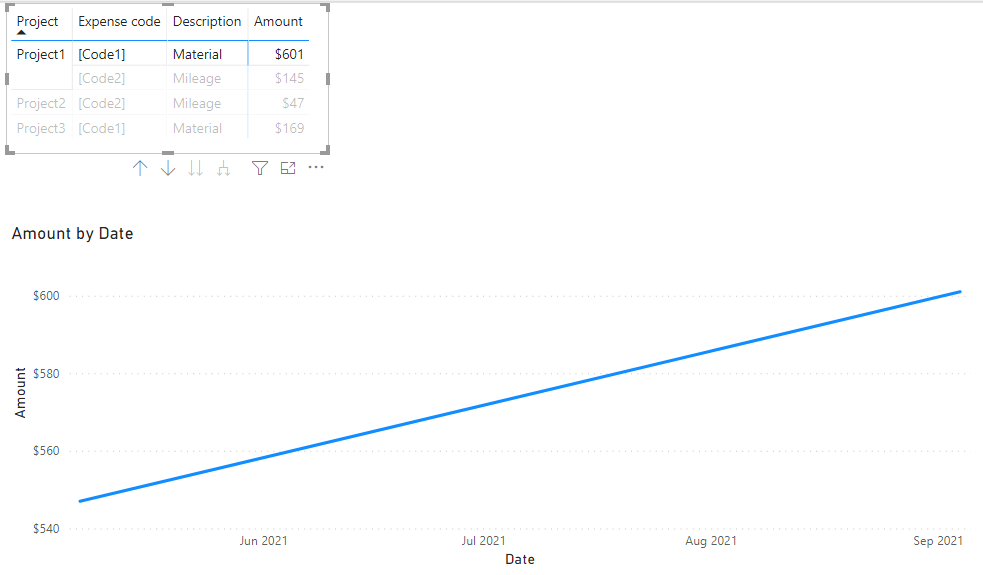
Task: Select Material description in Project1 row
Action: (197, 55)
